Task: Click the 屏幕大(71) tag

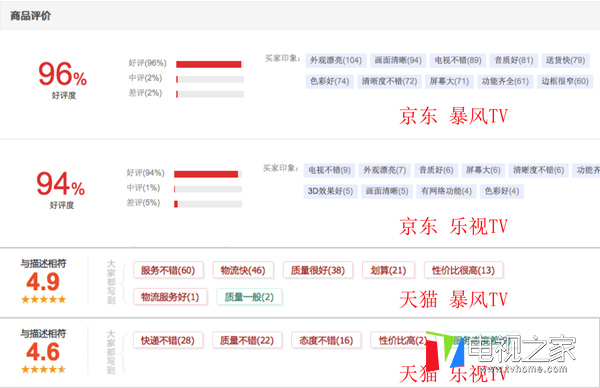Action: click(449, 81)
